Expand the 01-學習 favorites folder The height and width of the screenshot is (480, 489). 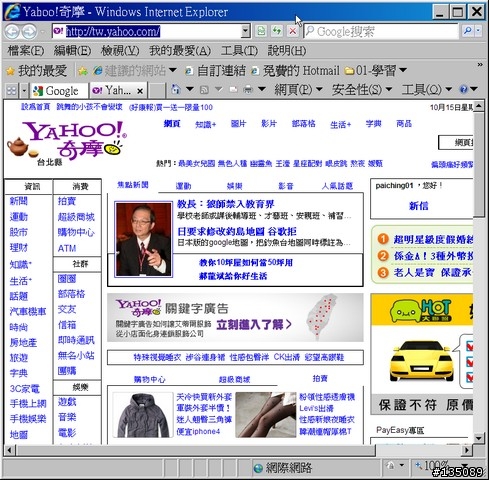click(376, 71)
